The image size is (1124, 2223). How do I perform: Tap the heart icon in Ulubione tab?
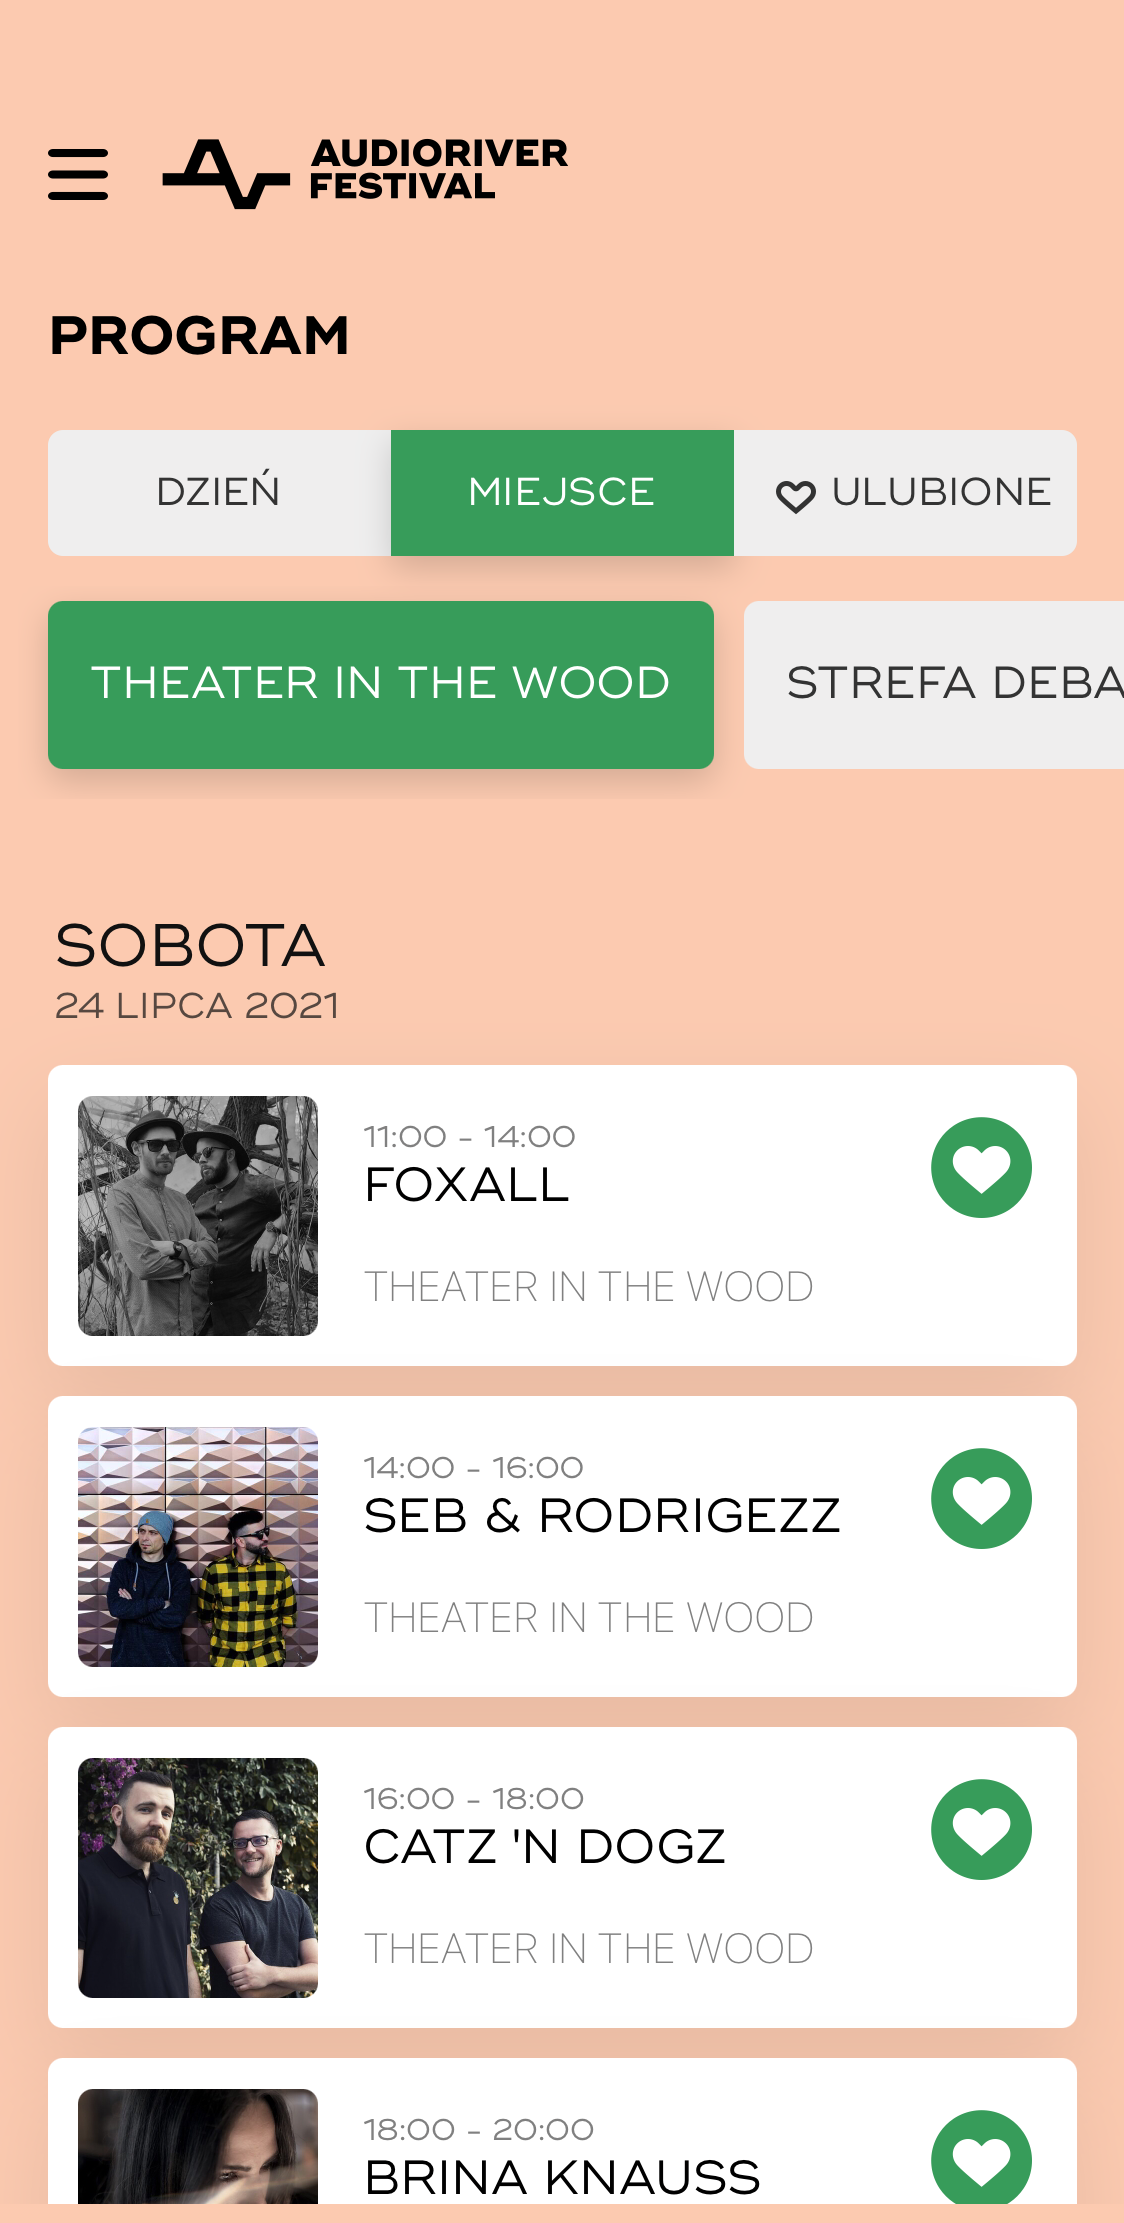coord(795,496)
